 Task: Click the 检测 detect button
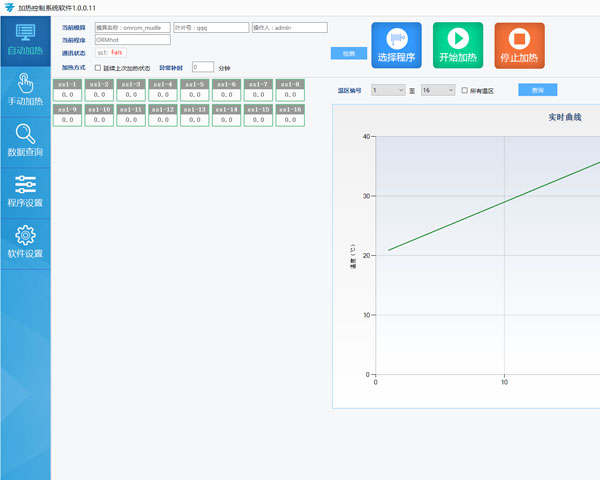[x=348, y=53]
